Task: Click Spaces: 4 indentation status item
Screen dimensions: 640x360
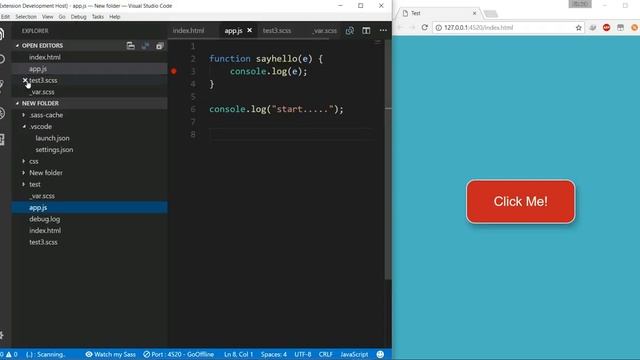Action: [x=273, y=354]
